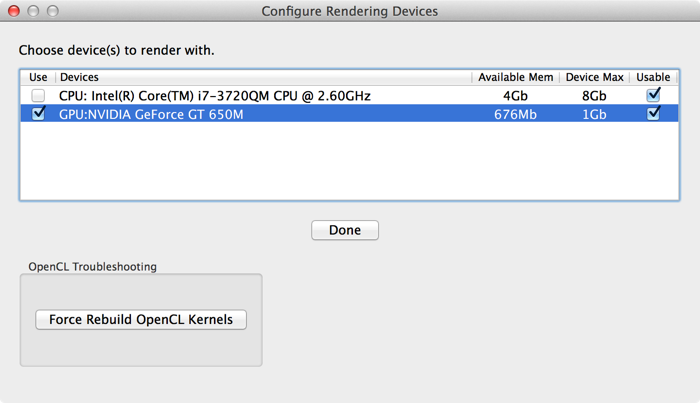Enable the Intel Core i7 CPU Use checkbox
700x403 pixels.
pyautogui.click(x=38, y=95)
